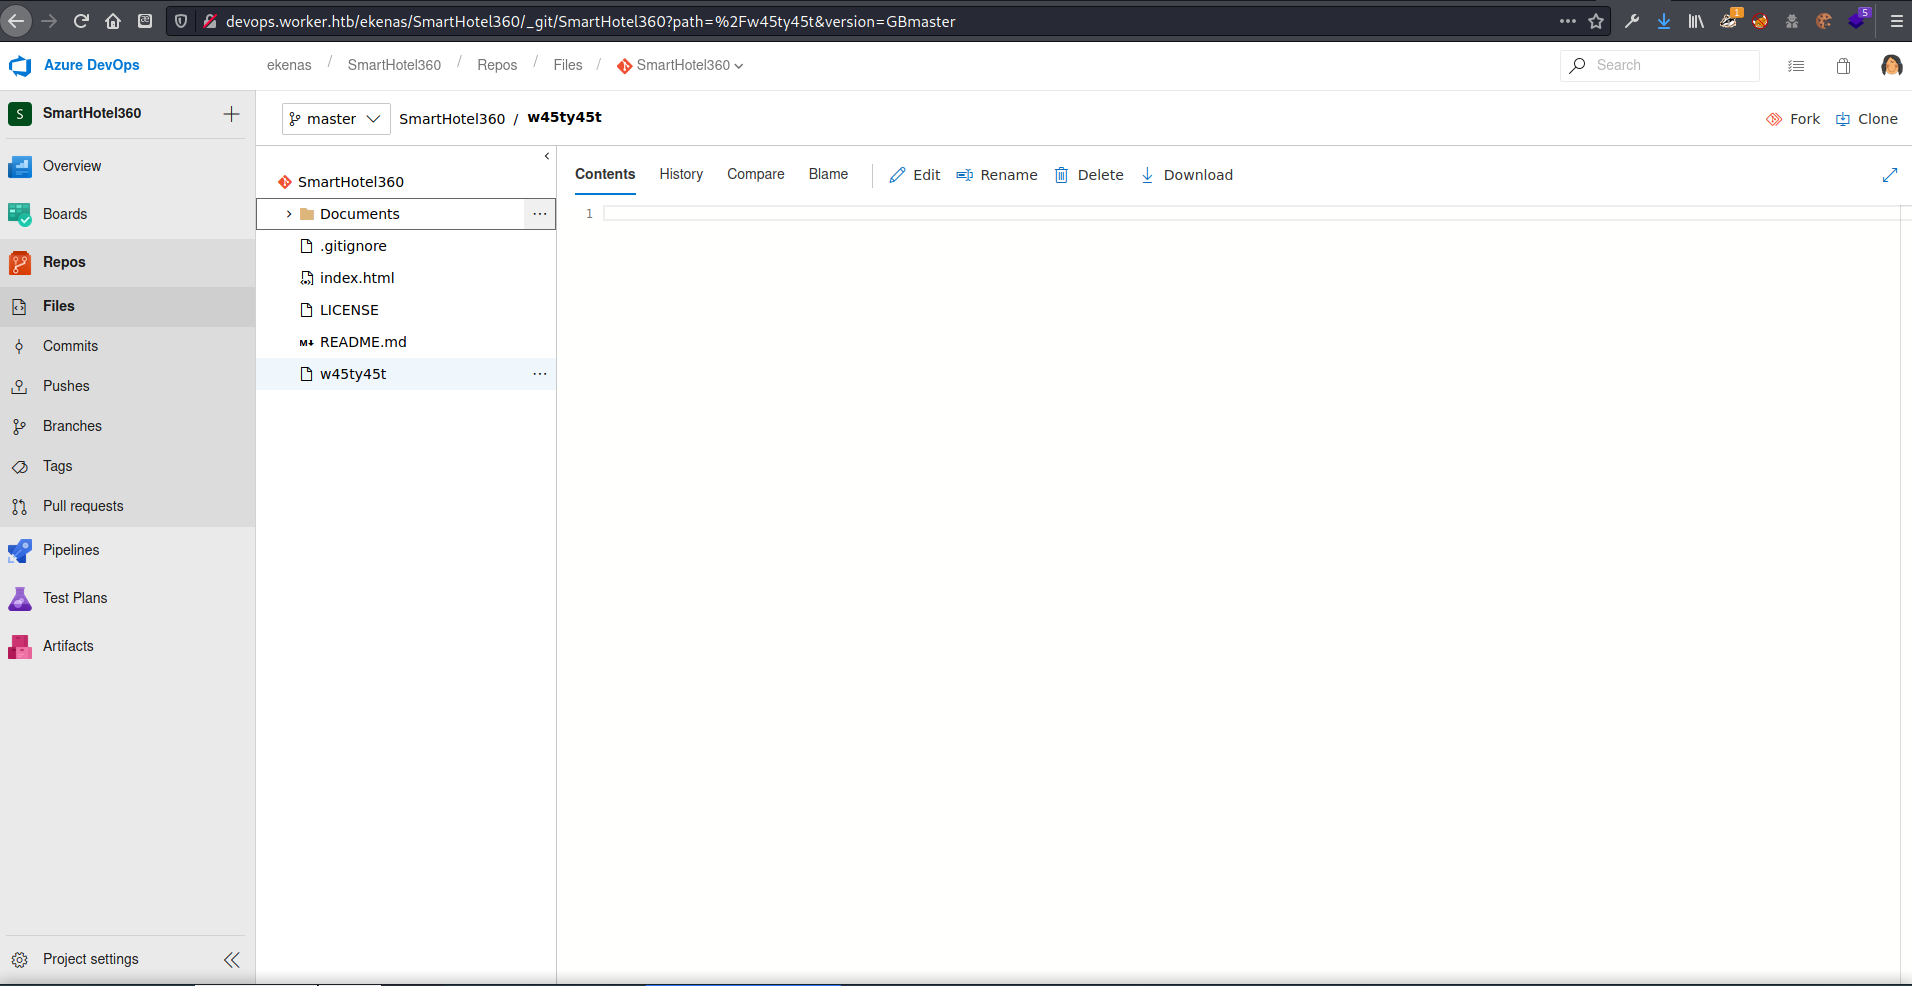Switch to the Contents tab
Image resolution: width=1912 pixels, height=986 pixels.
point(605,175)
